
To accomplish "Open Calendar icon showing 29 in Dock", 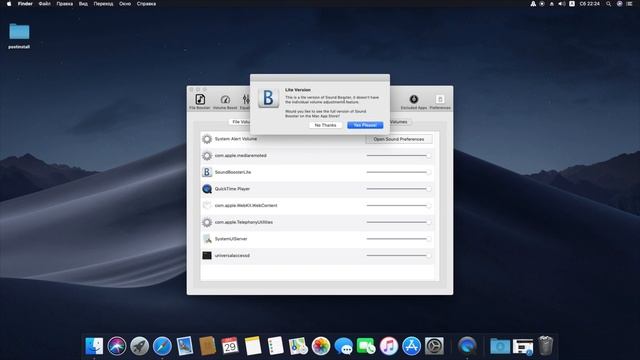I will click(230, 346).
